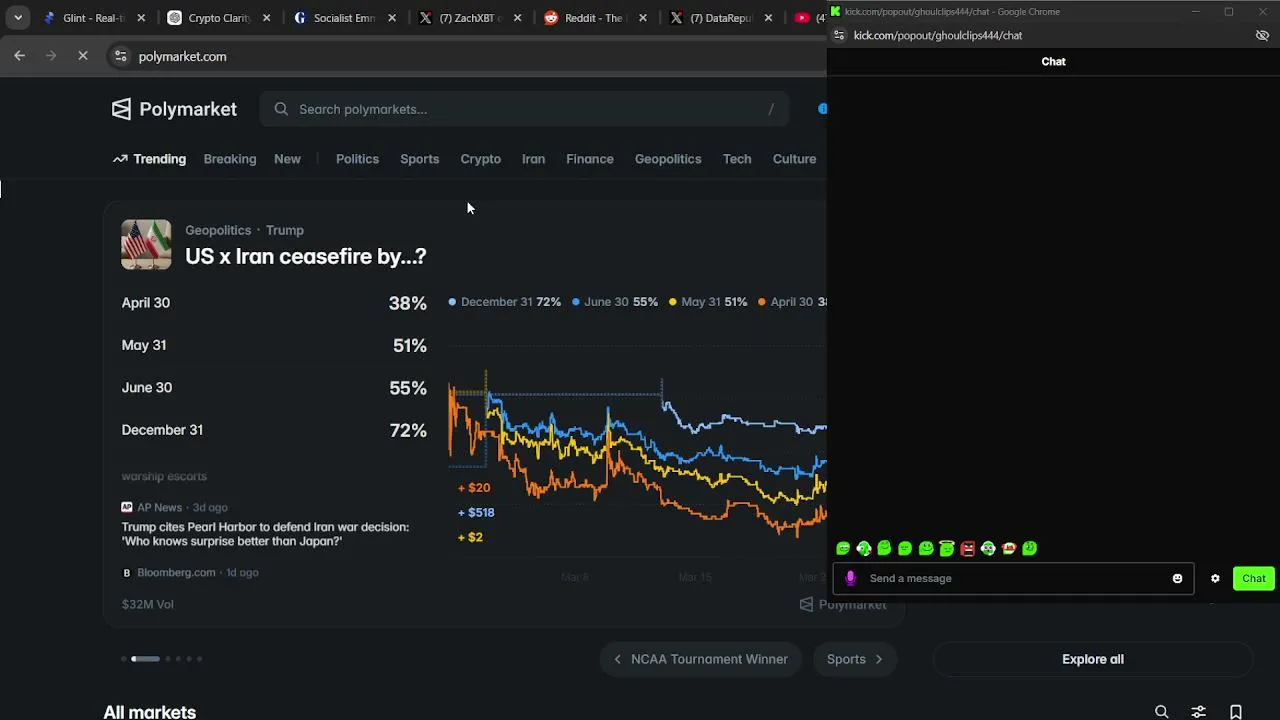Open the Trump cites Pearl Harbor headline
This screenshot has width=1280, height=720.
pos(265,534)
